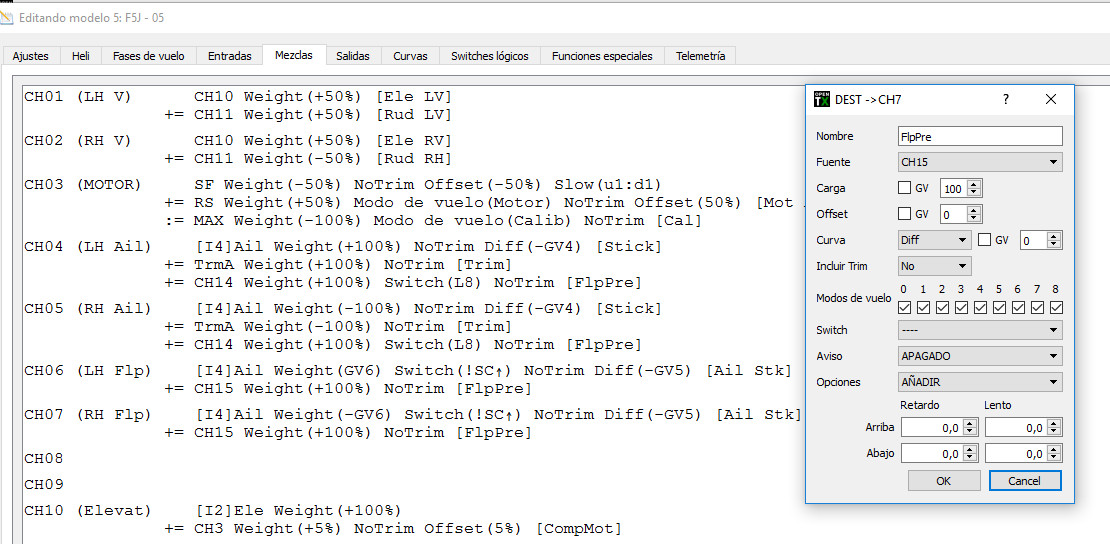Viewport: 1110px width, 544px height.
Task: Enable the Offset GV checkbox
Action: (905, 214)
